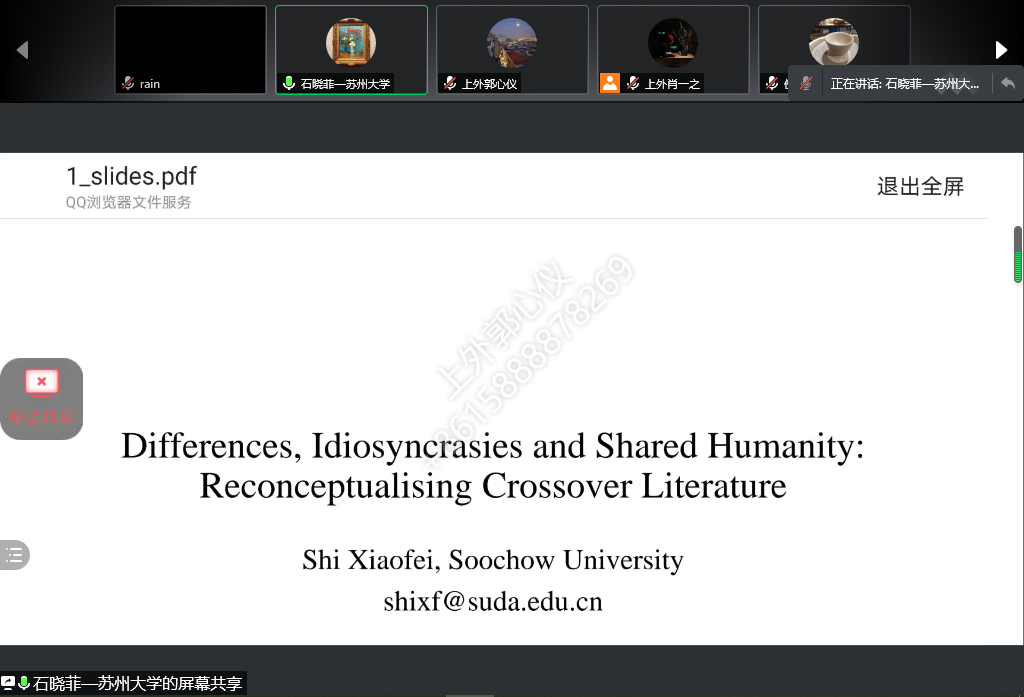Click 上外肖一之 muted microphone icon
The height and width of the screenshot is (697, 1024).
pyautogui.click(x=633, y=84)
